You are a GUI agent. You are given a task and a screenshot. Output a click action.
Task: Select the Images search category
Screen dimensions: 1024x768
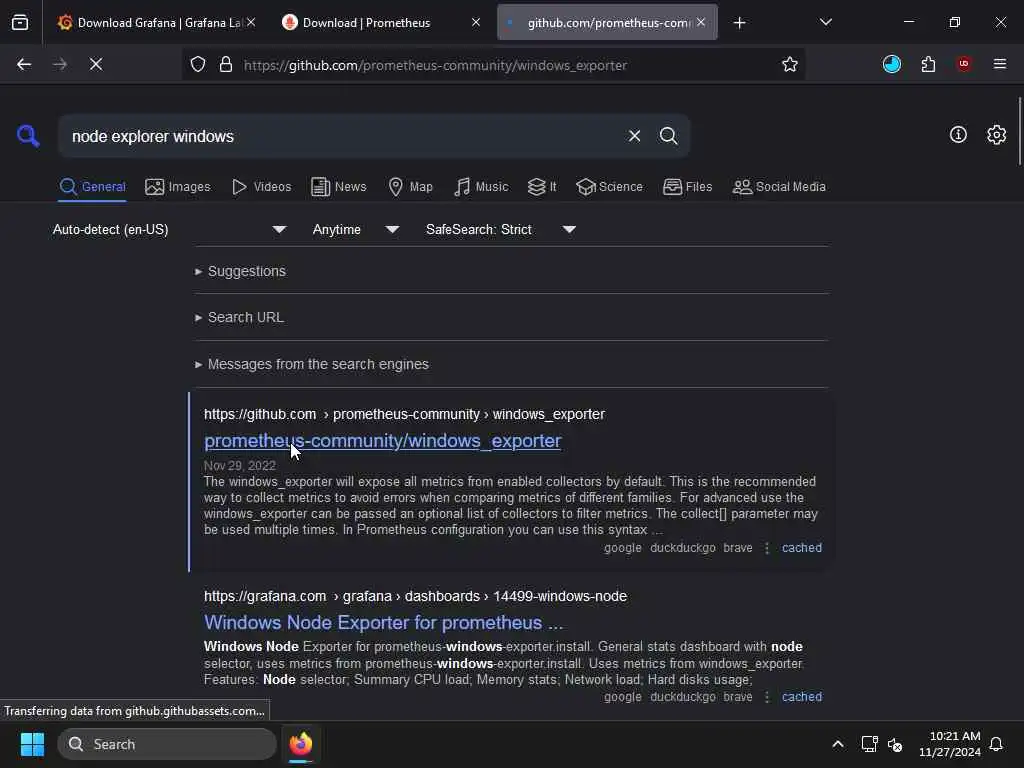(x=178, y=187)
